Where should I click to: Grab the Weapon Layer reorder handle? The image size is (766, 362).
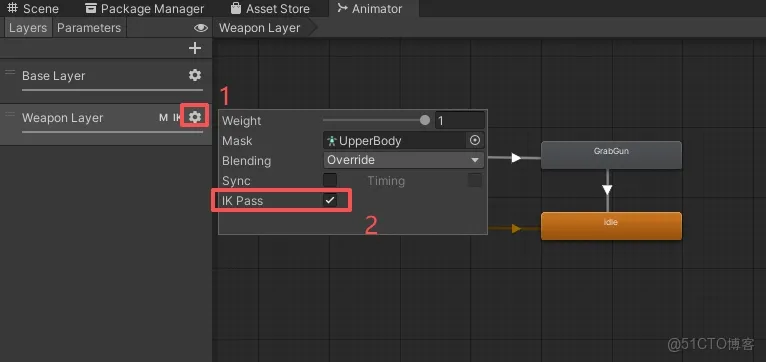point(10,114)
